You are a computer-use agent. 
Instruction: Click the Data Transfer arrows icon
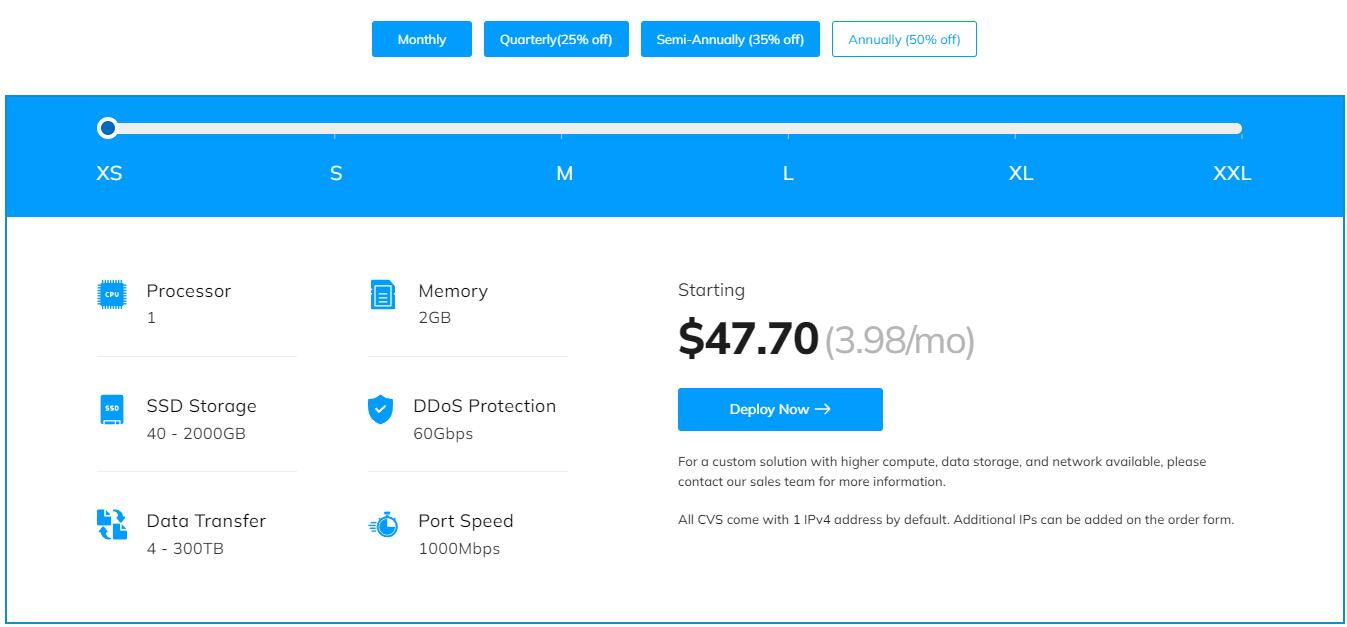pyautogui.click(x=111, y=524)
